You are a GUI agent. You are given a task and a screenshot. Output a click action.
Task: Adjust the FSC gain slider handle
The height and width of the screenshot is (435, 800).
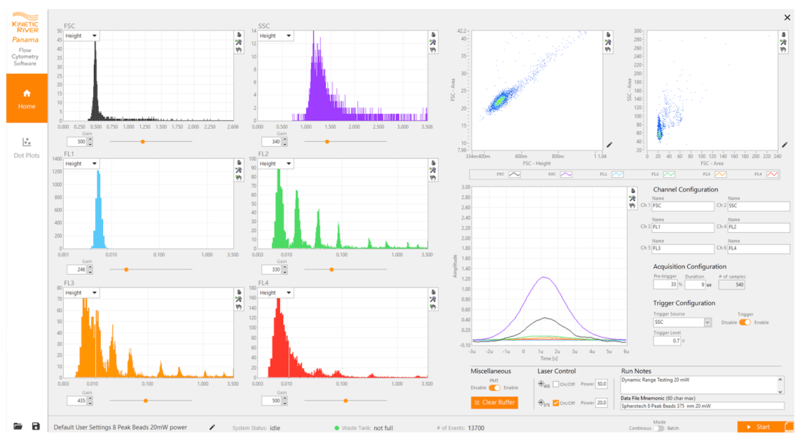click(x=143, y=141)
